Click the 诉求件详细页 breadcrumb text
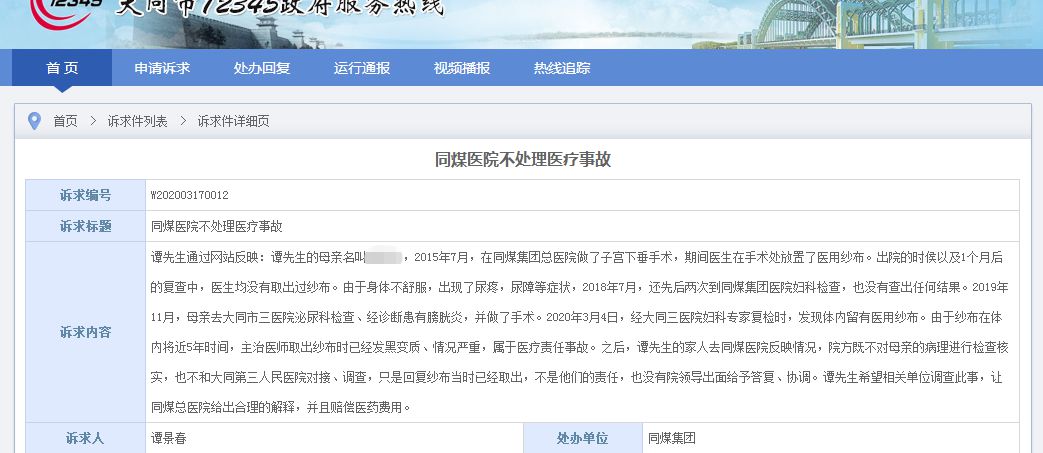Screen dimensions: 1043x453 coord(233,121)
